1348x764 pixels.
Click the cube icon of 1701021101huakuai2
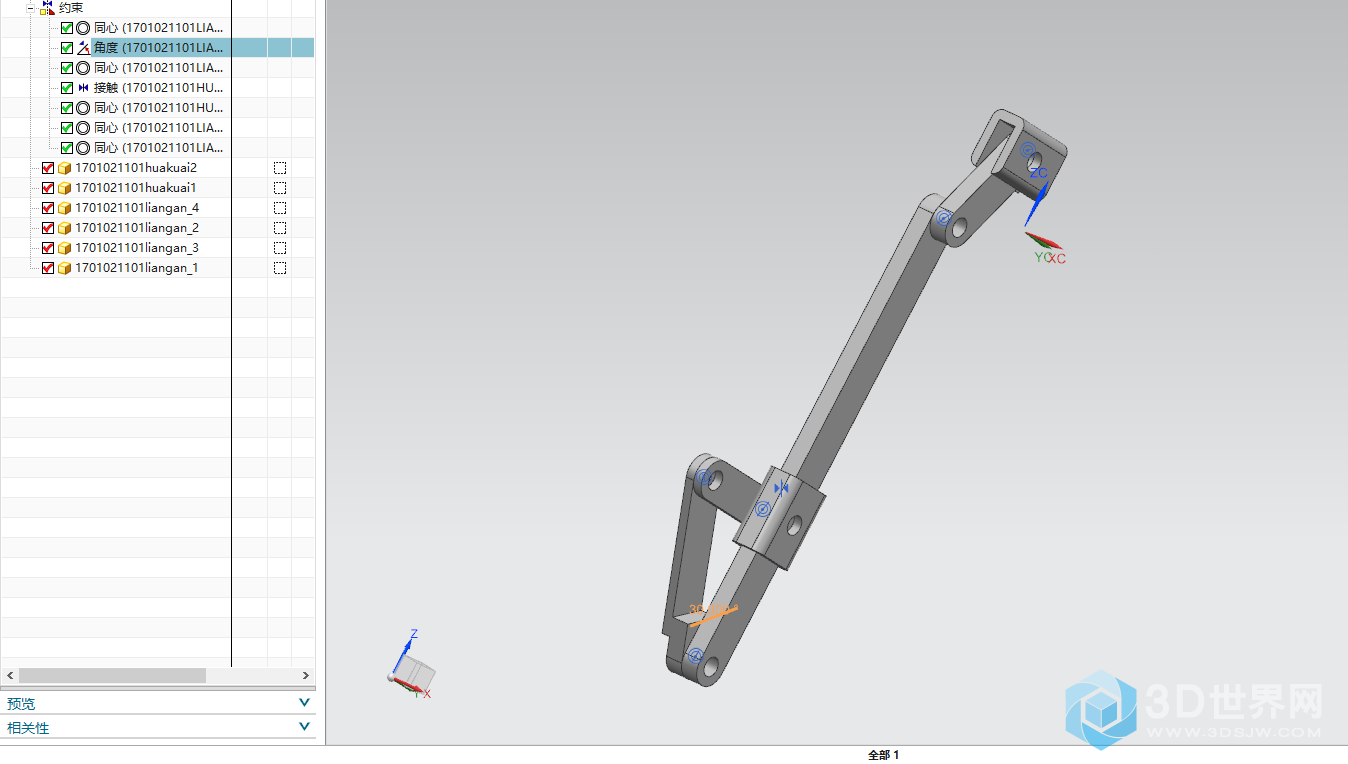click(x=64, y=168)
